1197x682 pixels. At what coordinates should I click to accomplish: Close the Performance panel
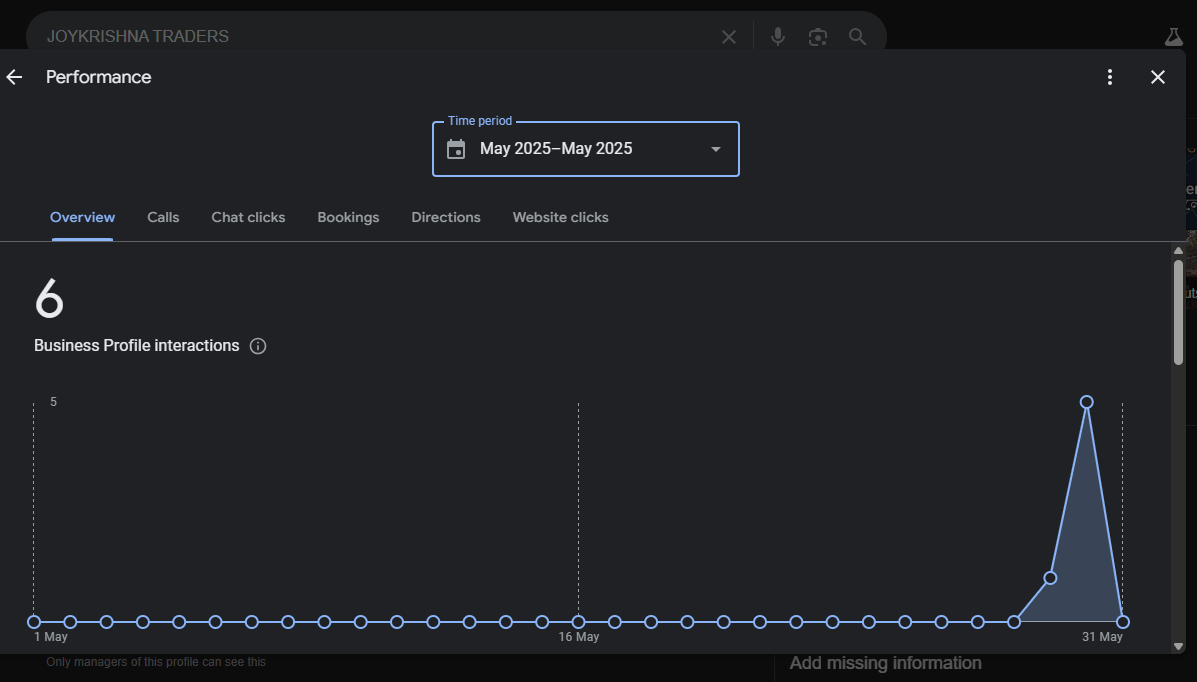(1158, 77)
